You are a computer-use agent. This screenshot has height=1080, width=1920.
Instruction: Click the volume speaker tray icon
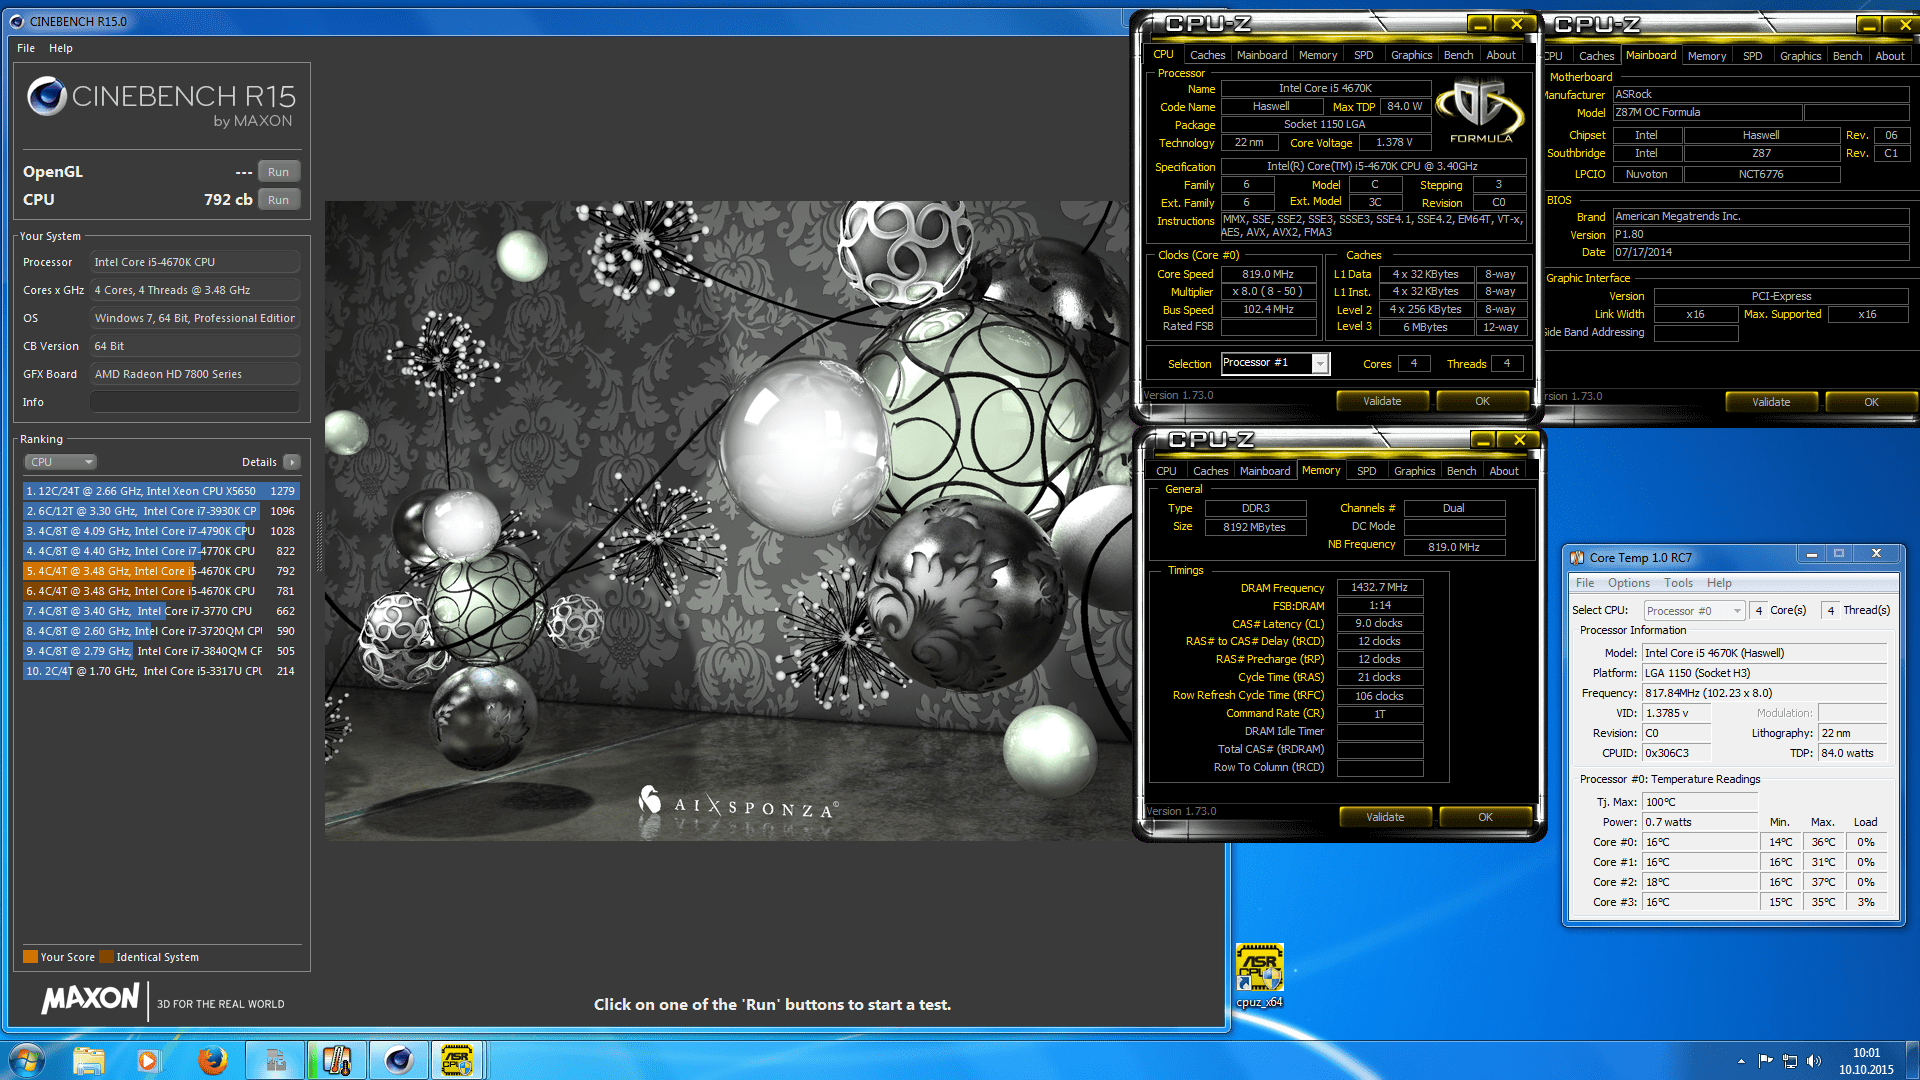click(1814, 1061)
